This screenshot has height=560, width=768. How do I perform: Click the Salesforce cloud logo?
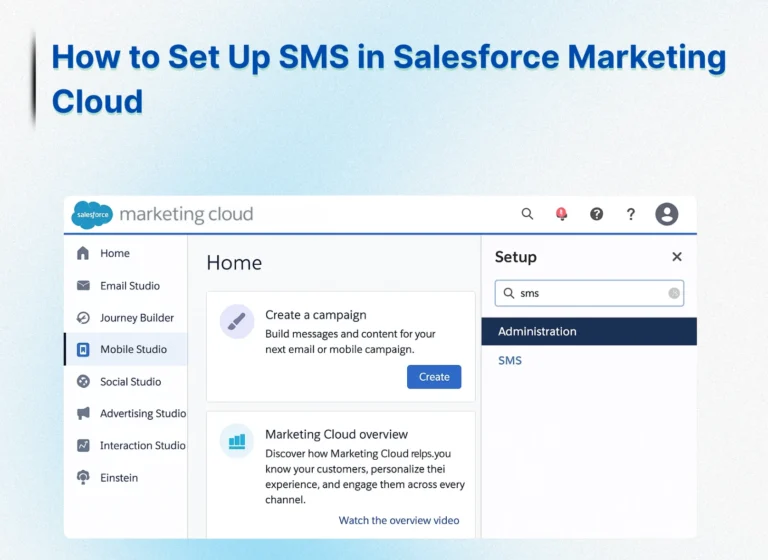click(92, 215)
